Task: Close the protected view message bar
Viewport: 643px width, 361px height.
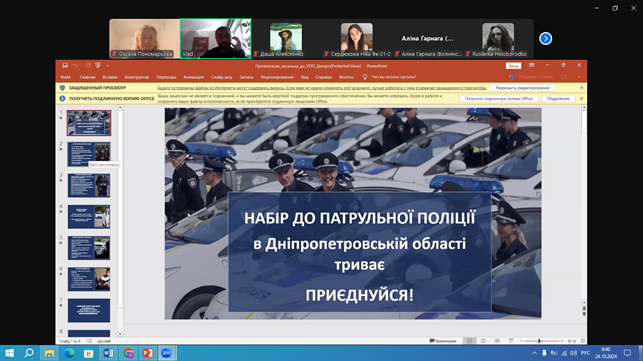Action: coord(581,88)
